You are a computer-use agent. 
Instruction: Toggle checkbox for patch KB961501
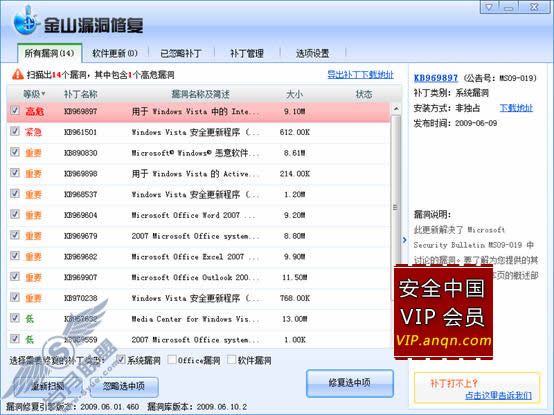pyautogui.click(x=15, y=131)
